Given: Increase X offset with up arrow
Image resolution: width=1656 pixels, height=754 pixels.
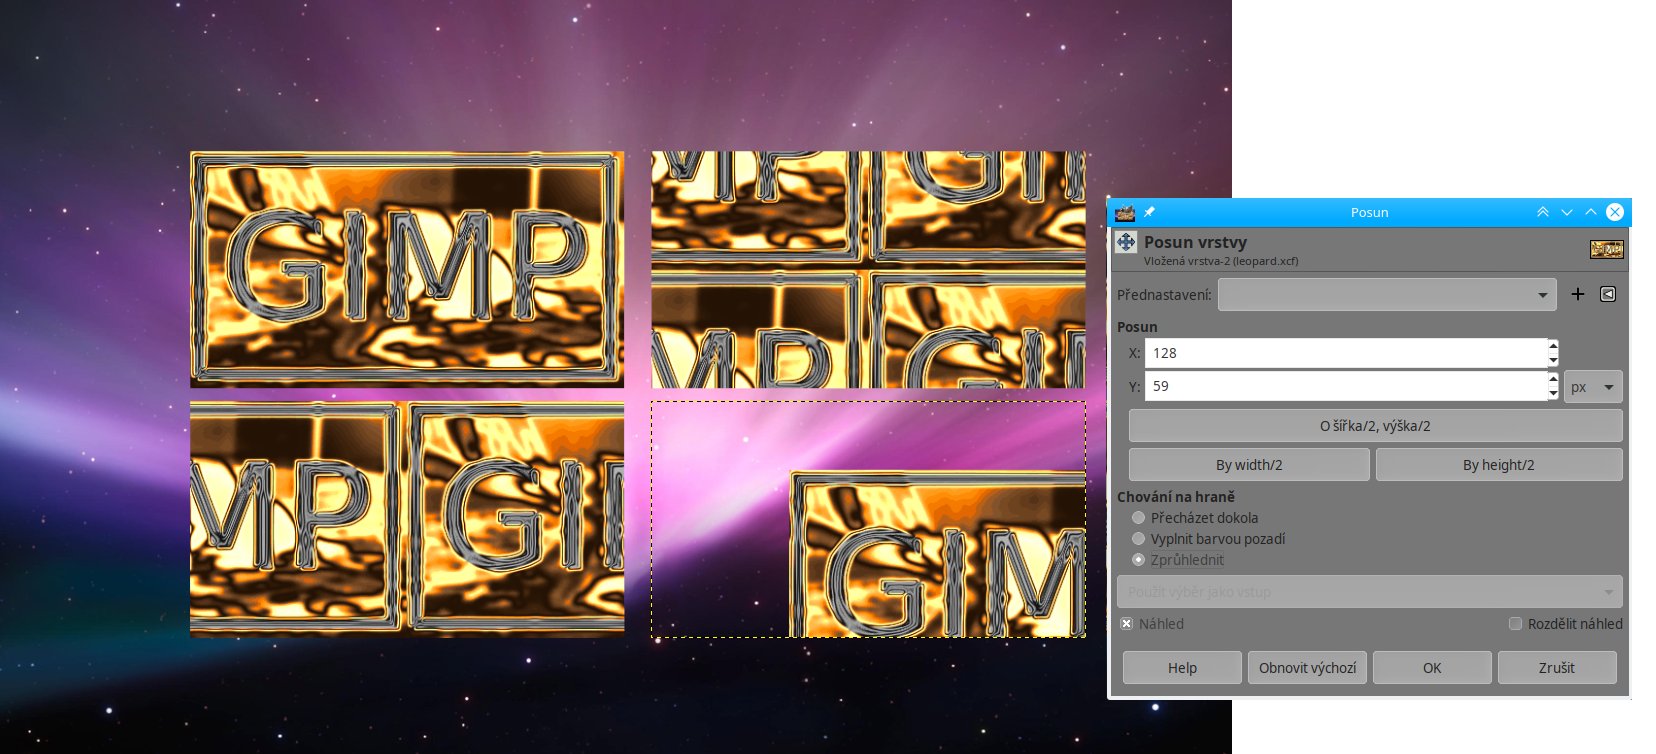Looking at the screenshot, I should click(1553, 346).
